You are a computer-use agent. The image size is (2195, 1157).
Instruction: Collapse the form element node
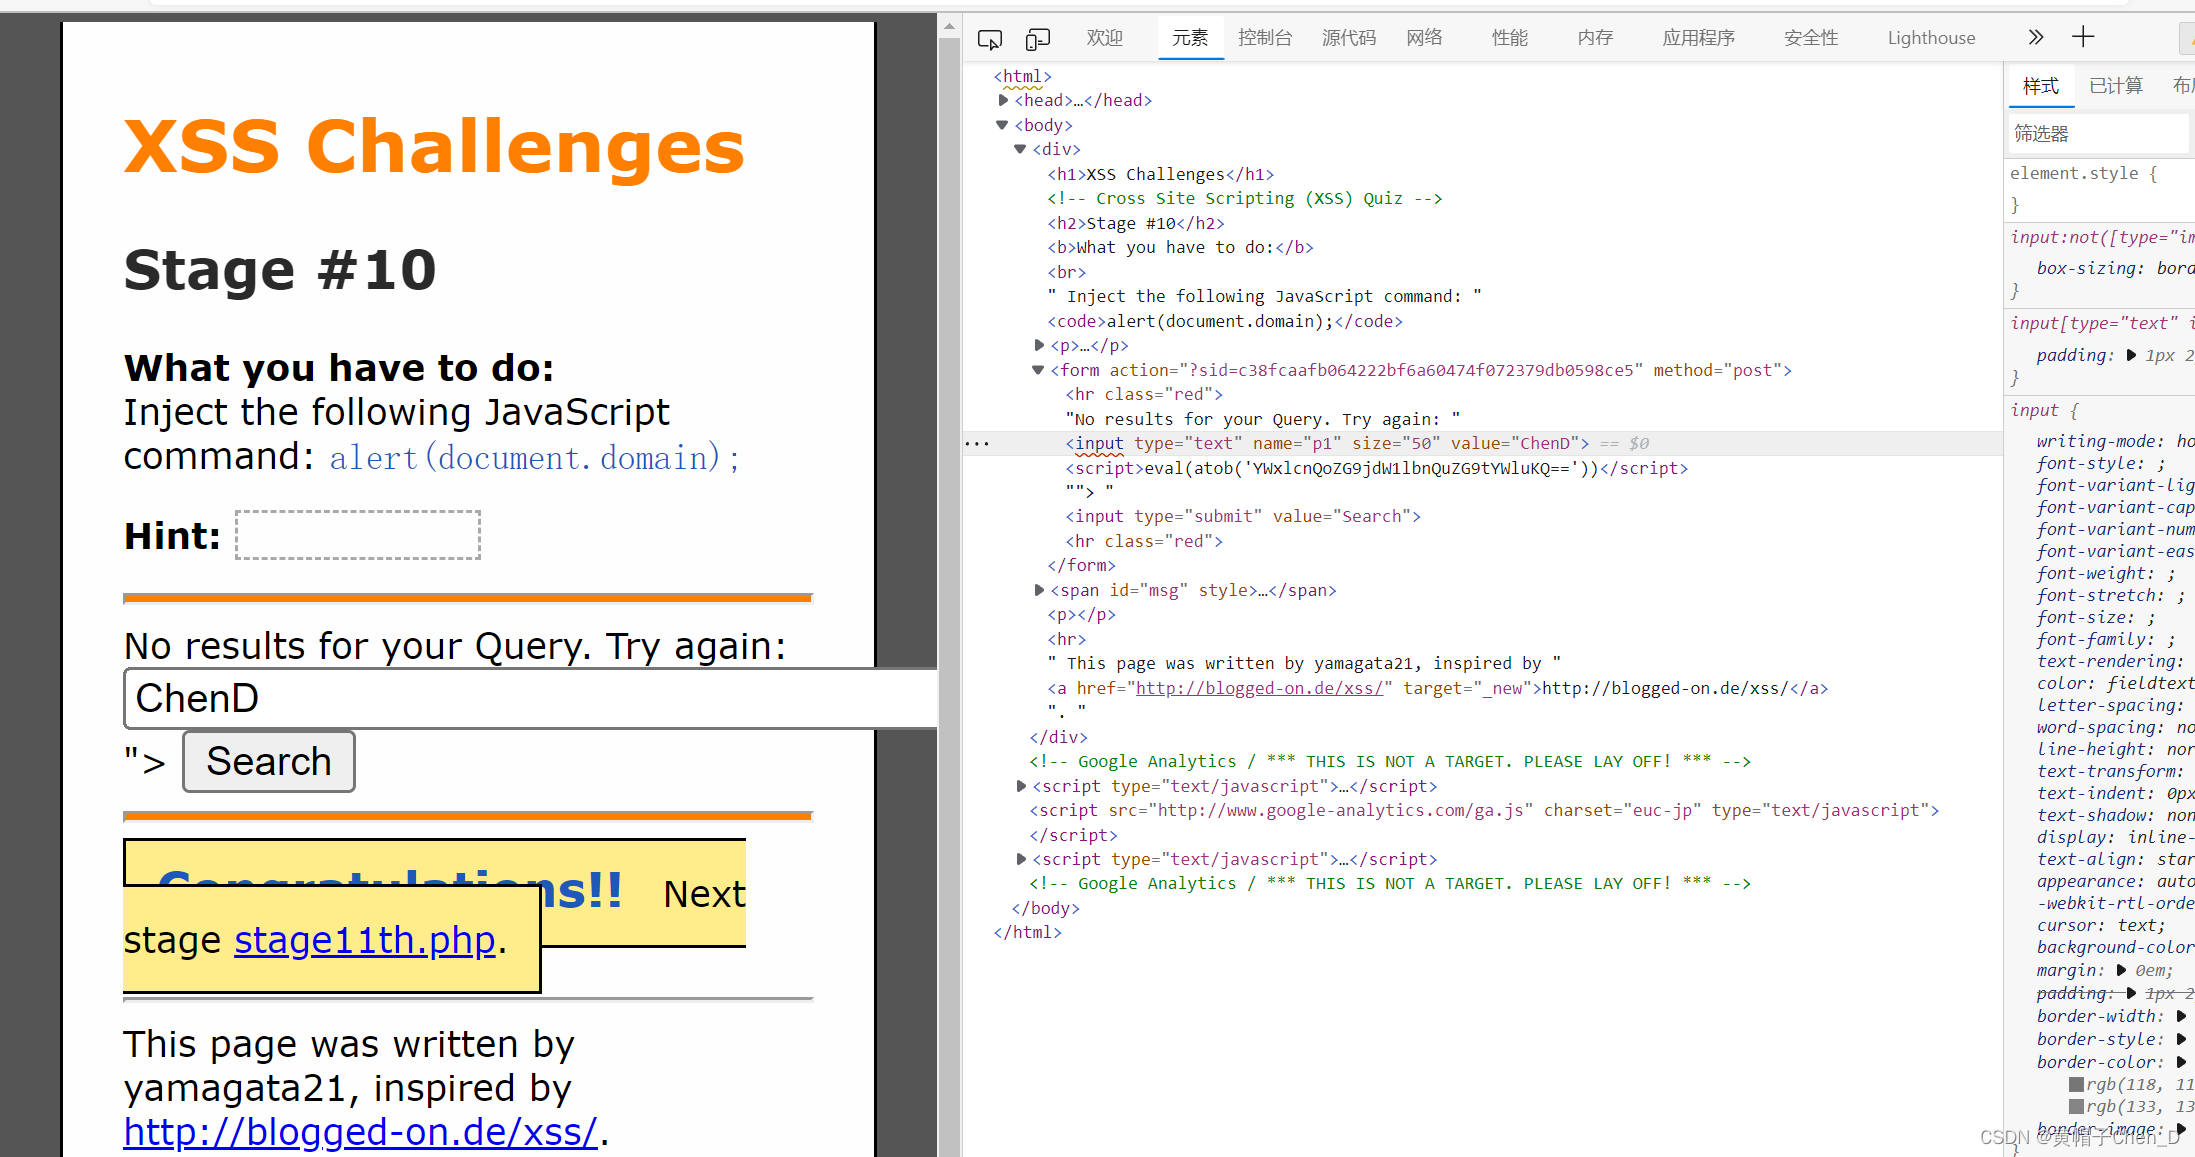(1038, 370)
